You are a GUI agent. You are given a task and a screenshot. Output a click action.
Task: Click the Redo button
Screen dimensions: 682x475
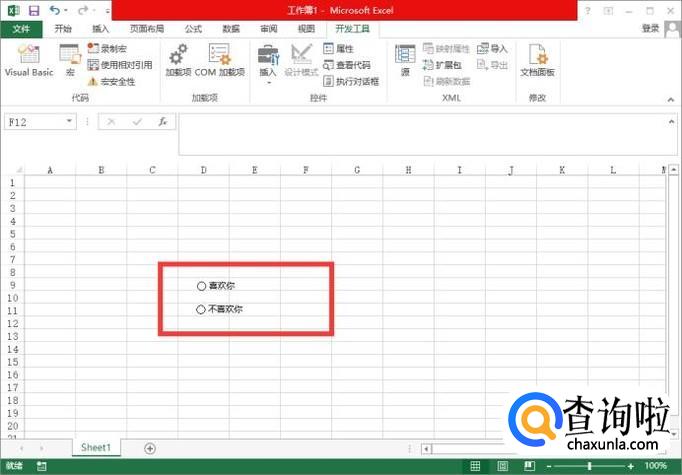[84, 10]
